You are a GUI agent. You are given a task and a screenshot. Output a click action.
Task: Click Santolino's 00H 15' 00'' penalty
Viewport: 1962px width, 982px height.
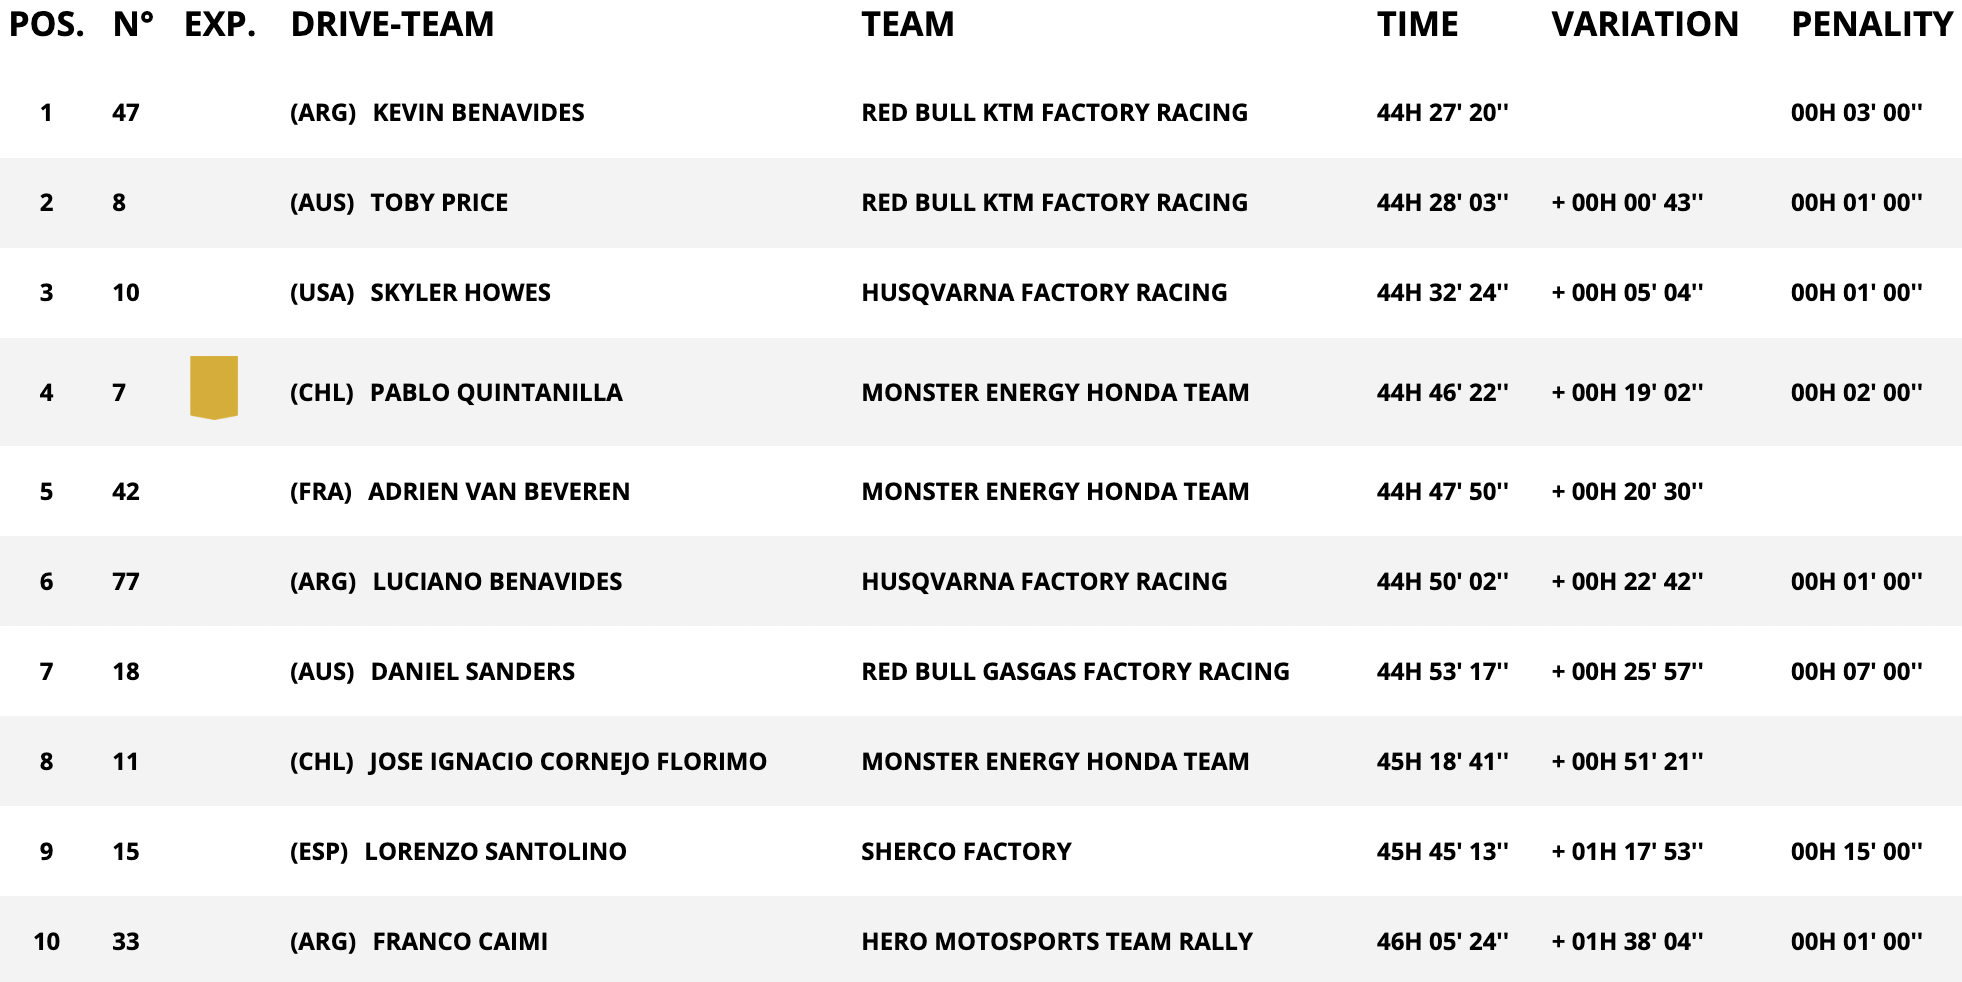[1856, 852]
